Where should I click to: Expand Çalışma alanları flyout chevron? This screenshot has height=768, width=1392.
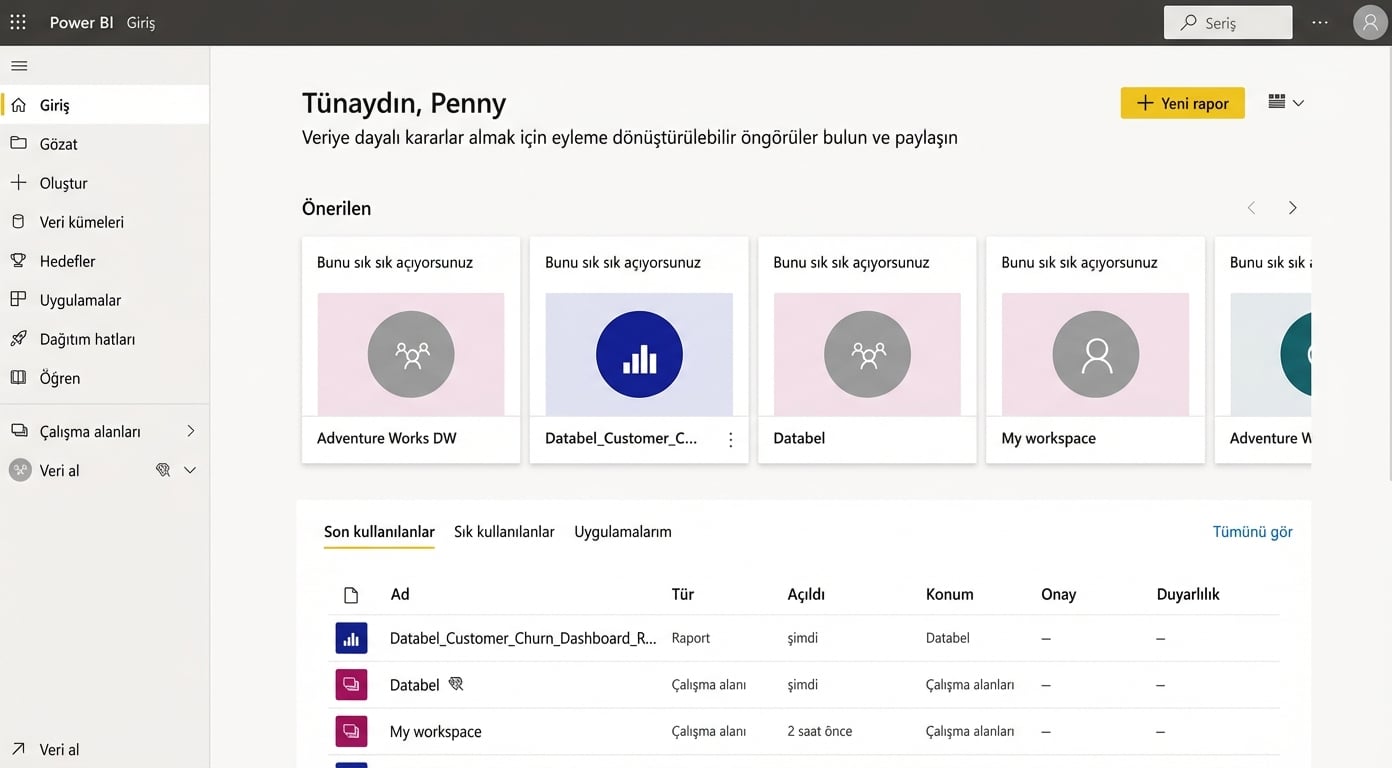click(x=191, y=431)
